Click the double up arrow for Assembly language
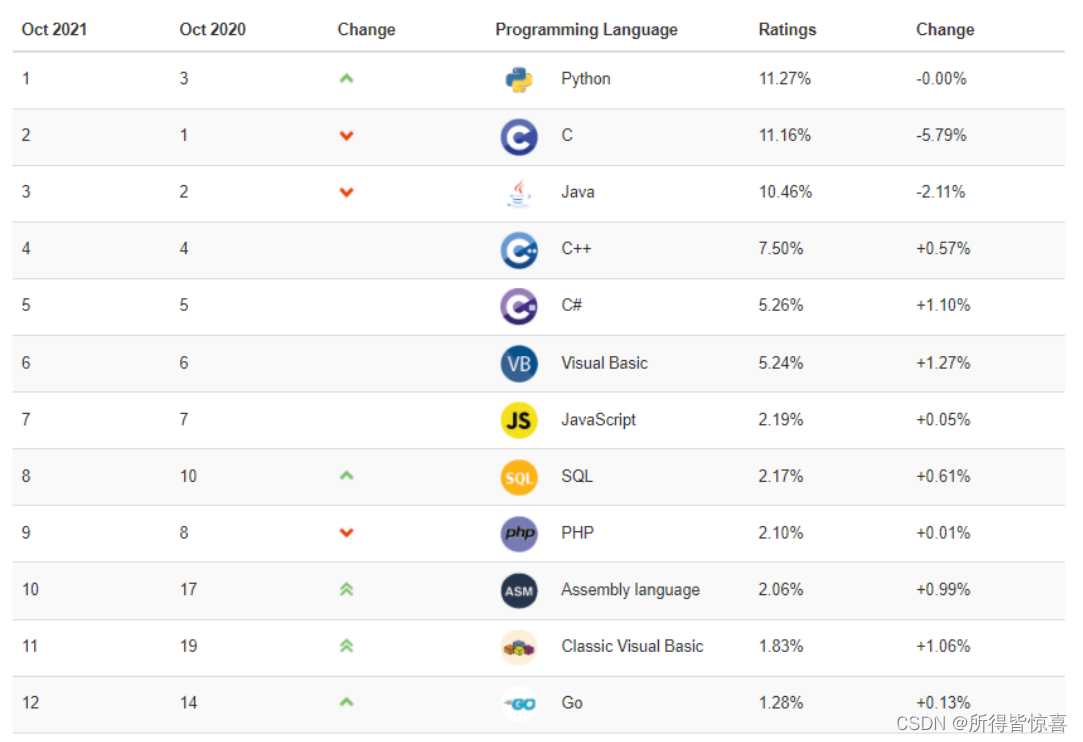 (x=346, y=590)
